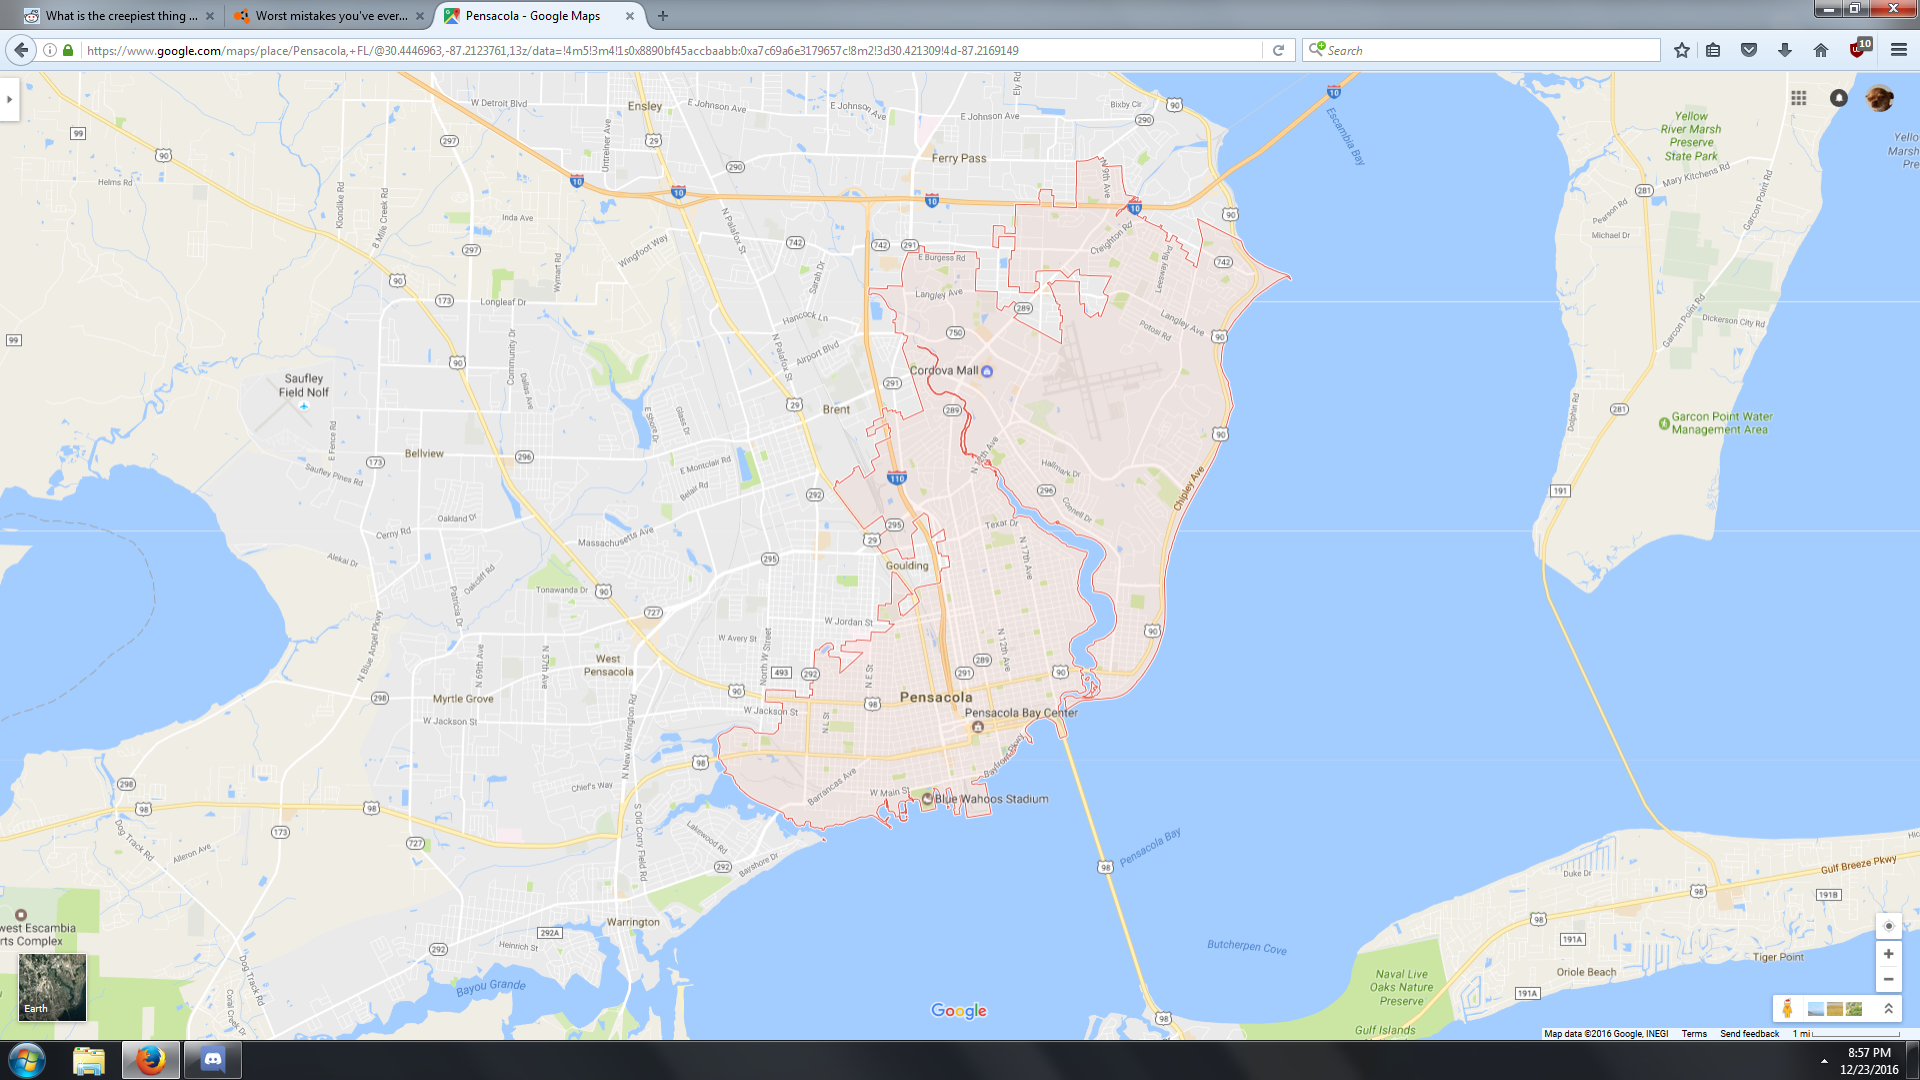Bookmark this page with the star icon
The width and height of the screenshot is (1920, 1080).
(1682, 50)
